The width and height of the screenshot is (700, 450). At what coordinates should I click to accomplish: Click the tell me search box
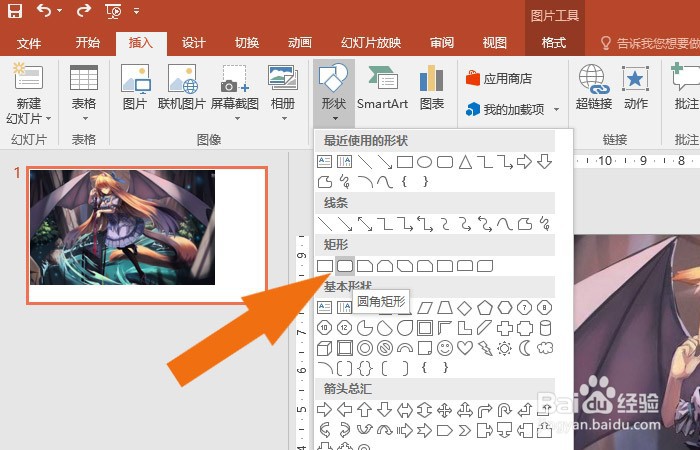pos(650,43)
